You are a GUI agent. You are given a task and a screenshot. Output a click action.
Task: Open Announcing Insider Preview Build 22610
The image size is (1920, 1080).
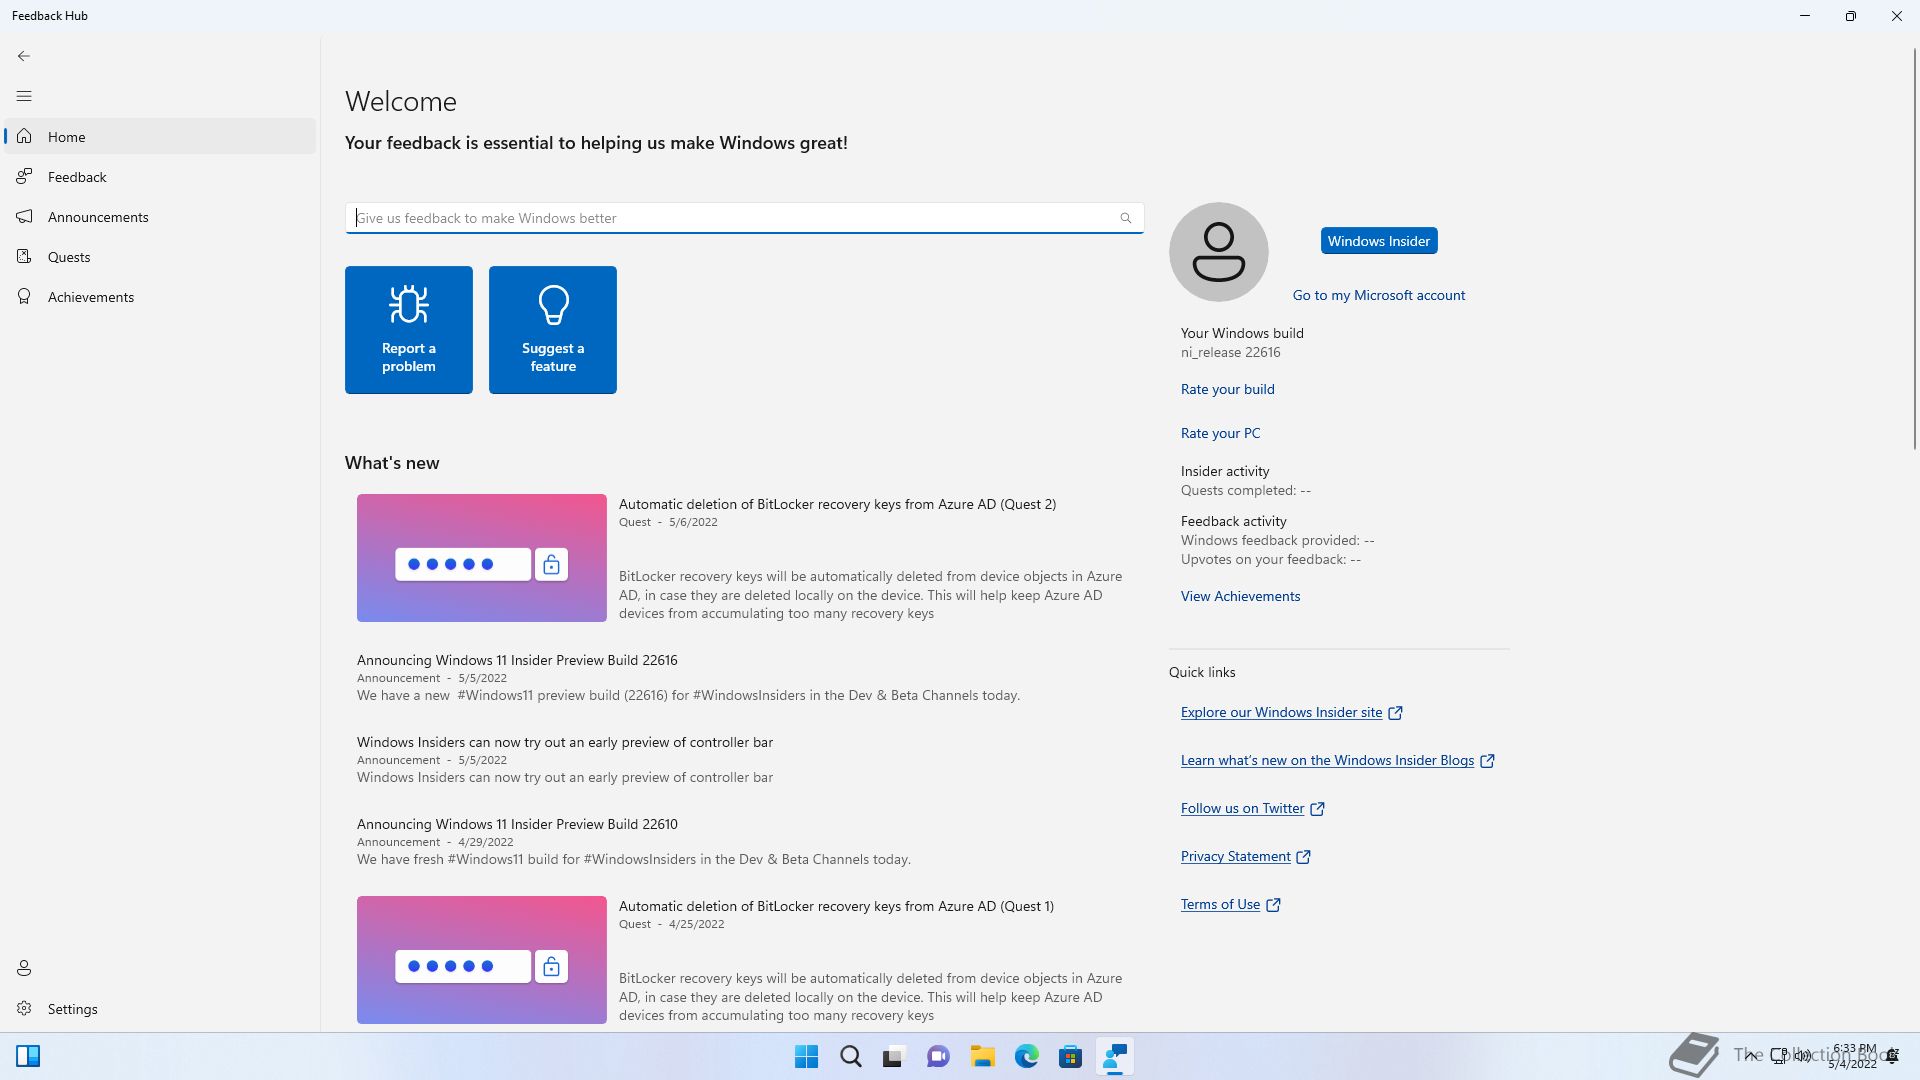point(517,824)
